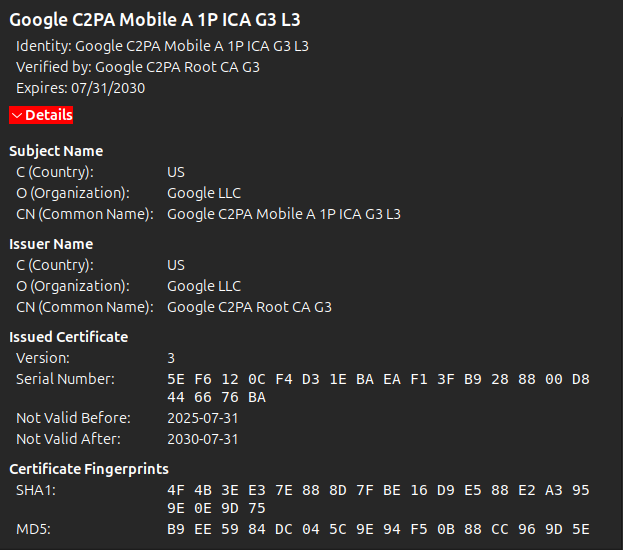
Task: Click issuer CN (Common Name) label
Action: [85, 307]
